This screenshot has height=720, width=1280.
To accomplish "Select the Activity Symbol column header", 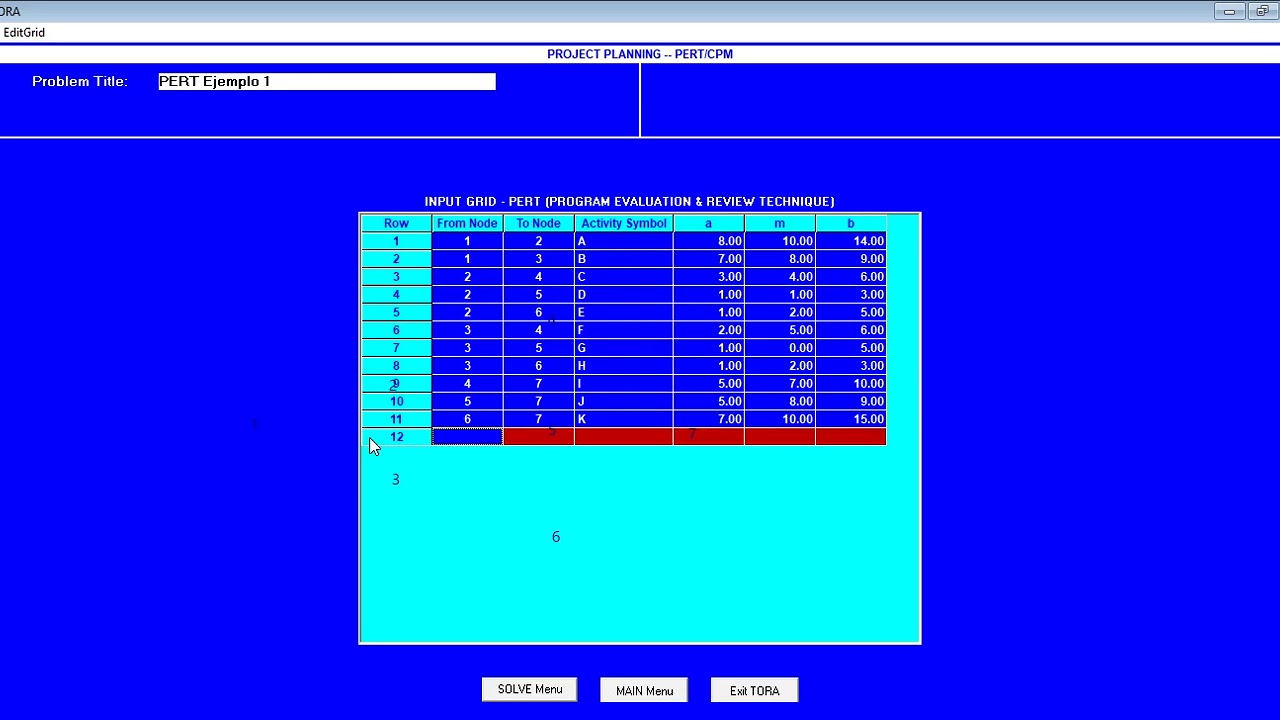I will click(x=623, y=223).
